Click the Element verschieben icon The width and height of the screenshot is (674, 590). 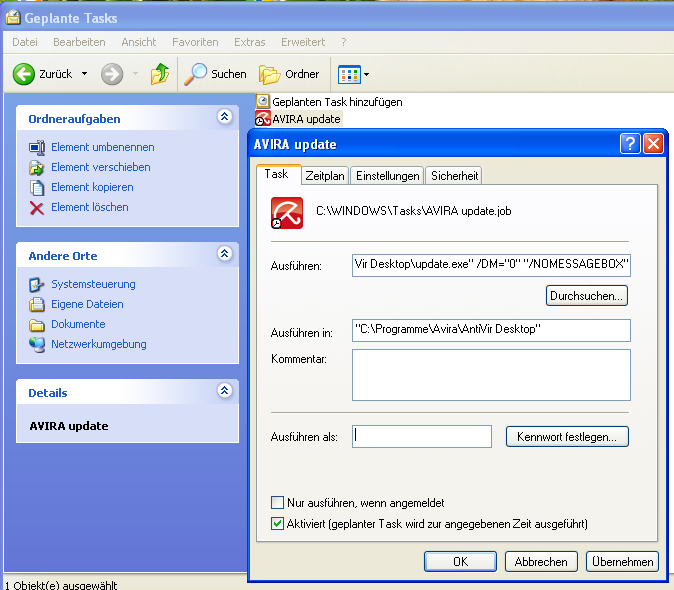click(37, 168)
